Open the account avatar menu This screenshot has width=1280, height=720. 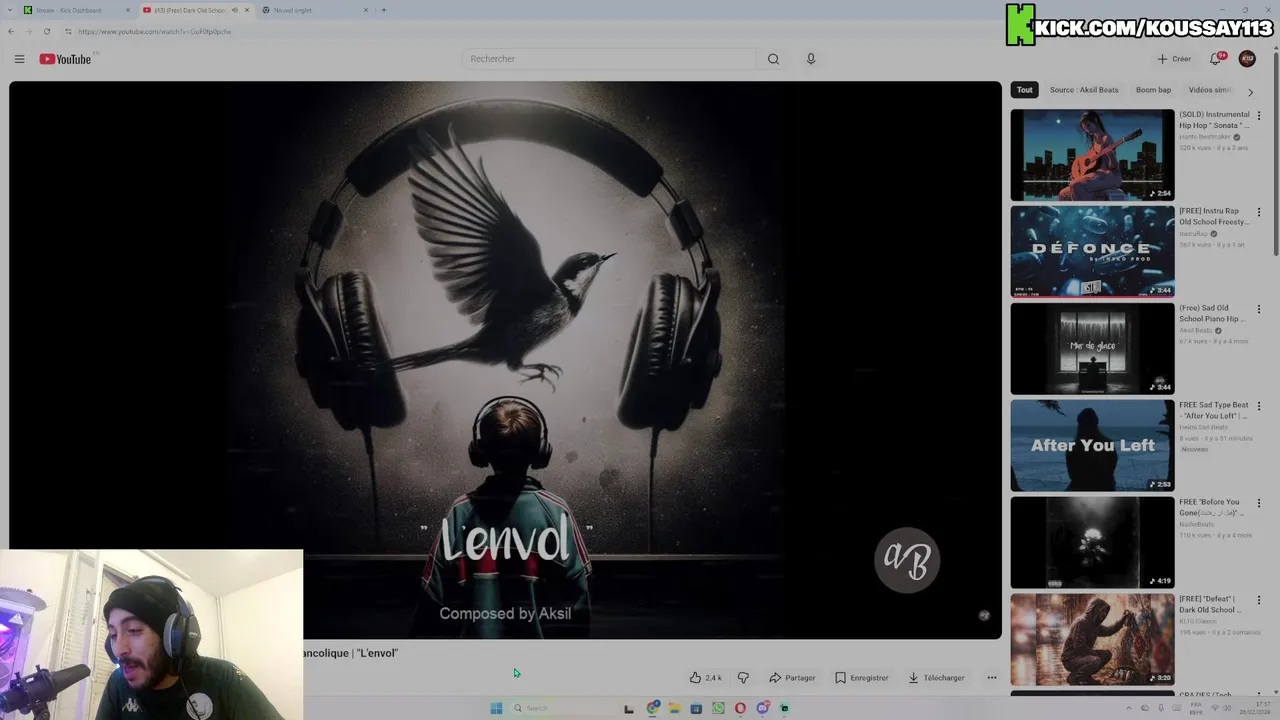coord(1247,59)
